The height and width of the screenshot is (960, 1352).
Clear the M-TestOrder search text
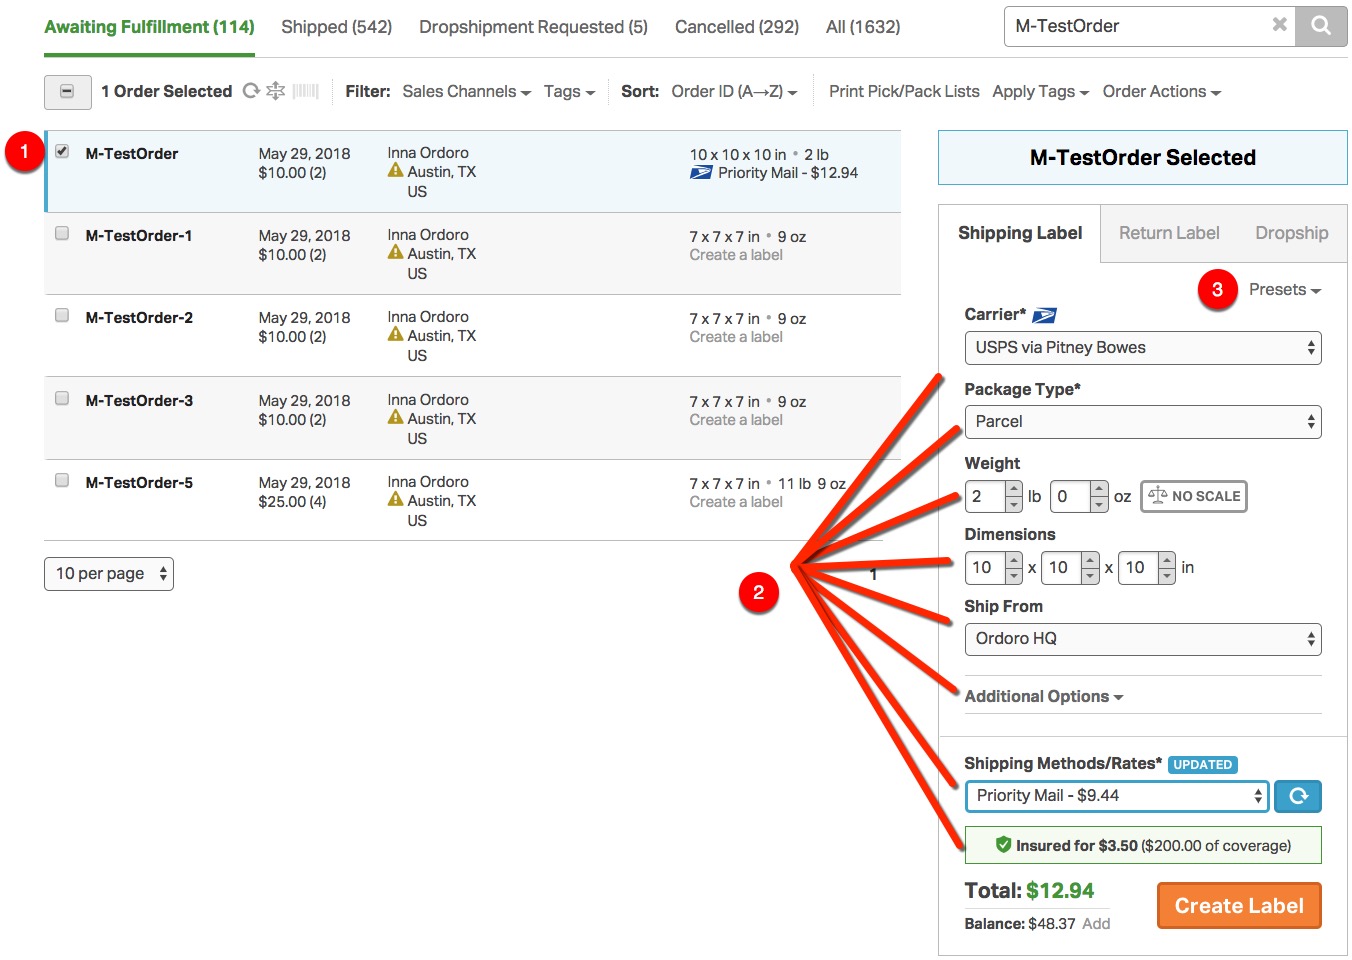(x=1279, y=25)
